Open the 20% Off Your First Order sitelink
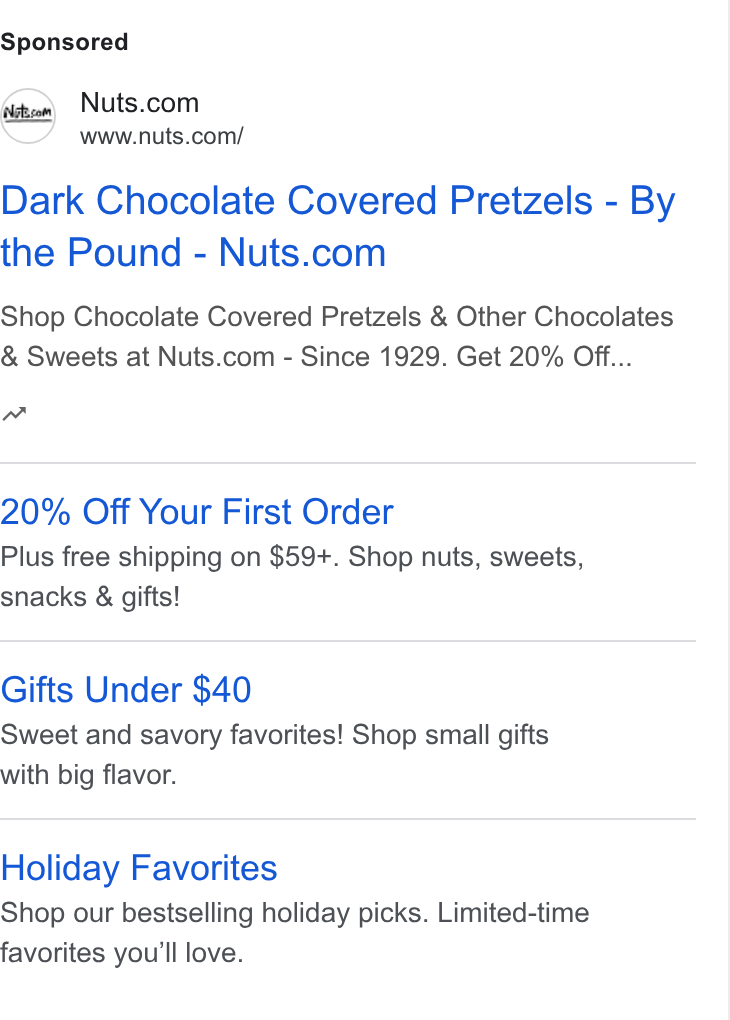730x1020 pixels. pyautogui.click(x=196, y=511)
